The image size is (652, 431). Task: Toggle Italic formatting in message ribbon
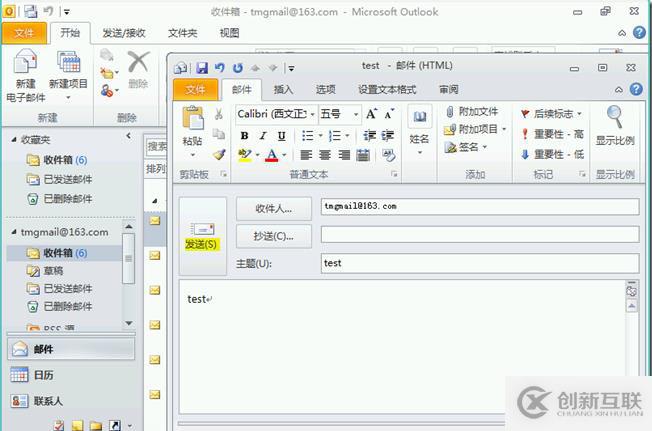263,135
